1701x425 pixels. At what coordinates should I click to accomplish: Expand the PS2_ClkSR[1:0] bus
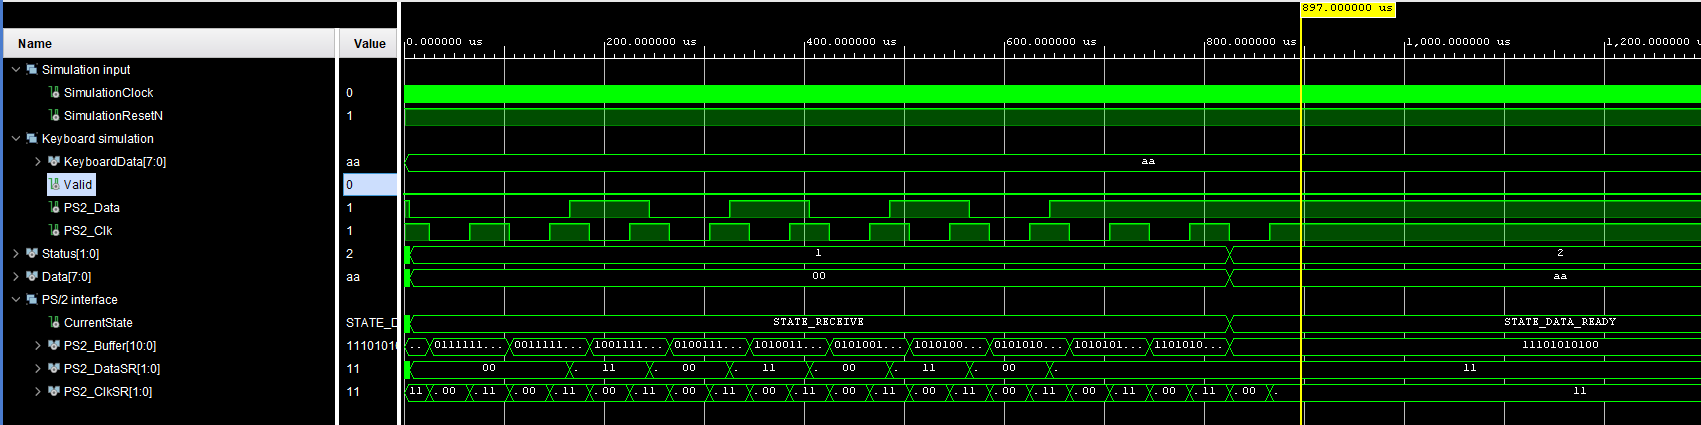[x=38, y=392]
